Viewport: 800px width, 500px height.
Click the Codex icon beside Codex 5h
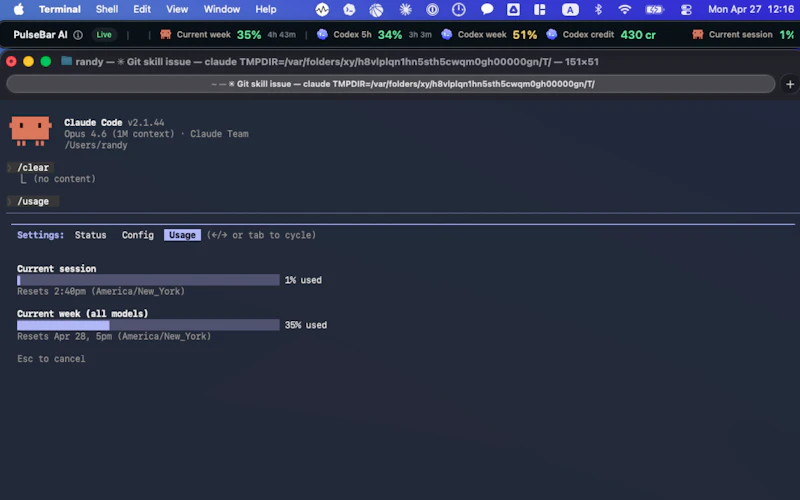[x=322, y=35]
